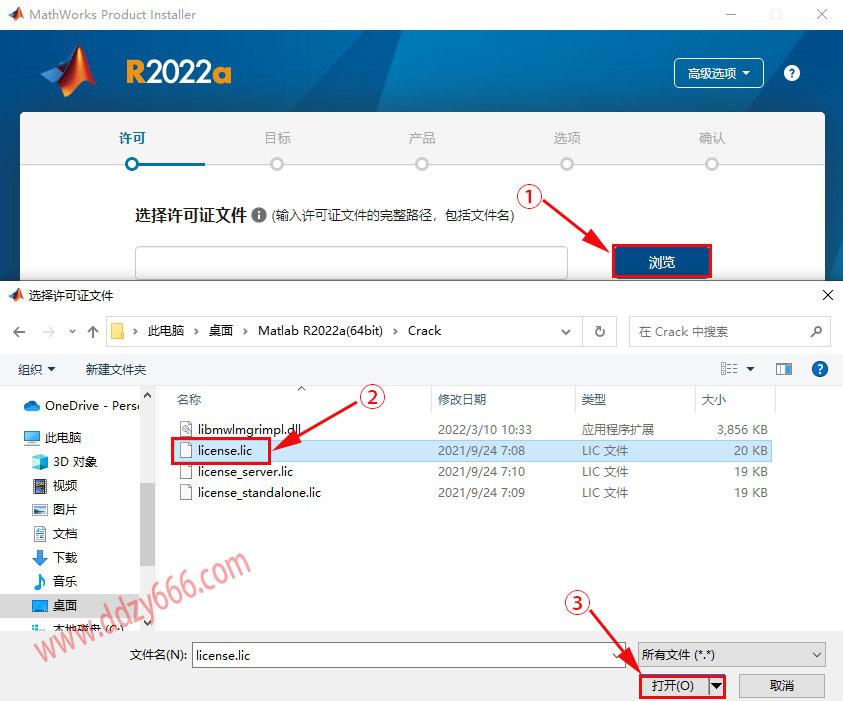Close the 选择许可证文件 dialog
The image size is (843, 701).
pos(828,295)
